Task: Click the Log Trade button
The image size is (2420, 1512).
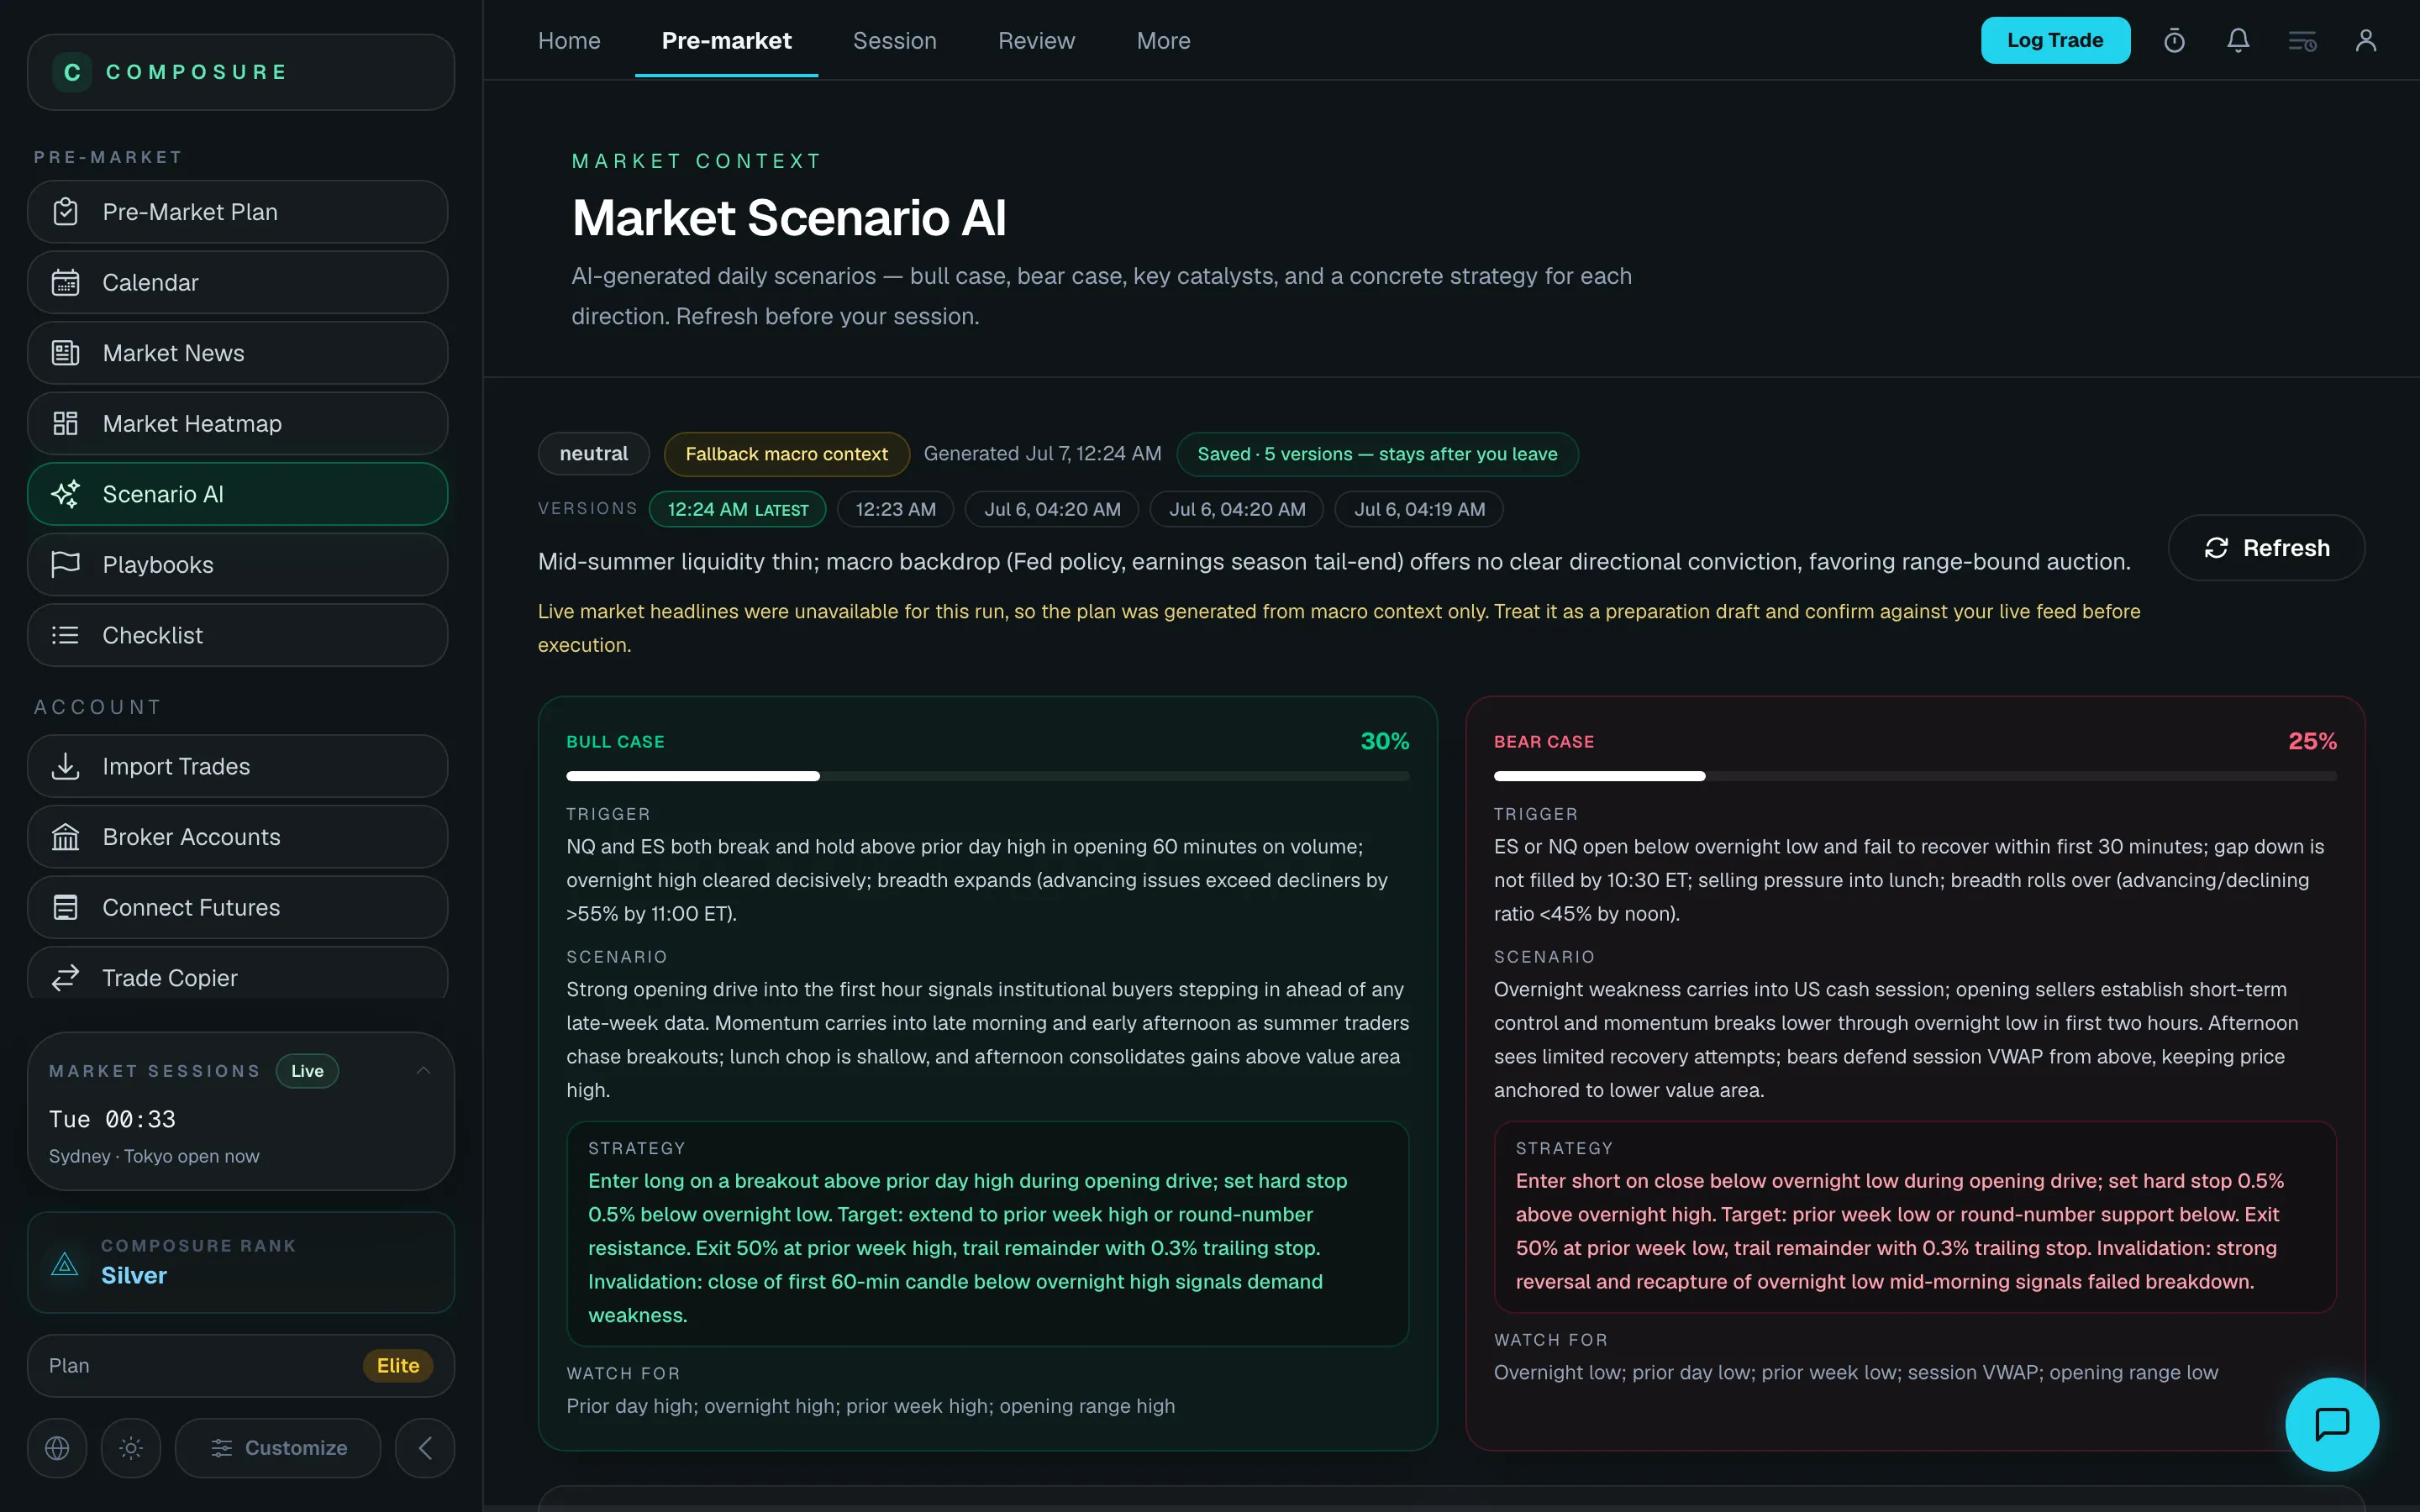Action: [2055, 41]
